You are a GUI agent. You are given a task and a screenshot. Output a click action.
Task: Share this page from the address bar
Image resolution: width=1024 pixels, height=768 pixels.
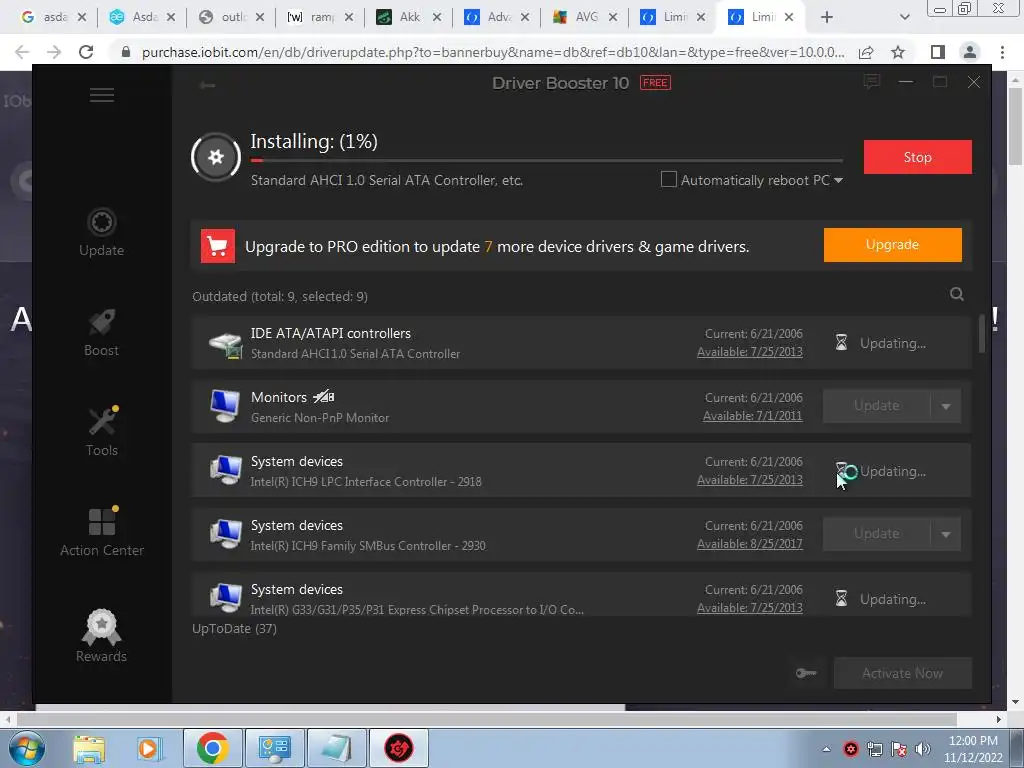(x=866, y=52)
